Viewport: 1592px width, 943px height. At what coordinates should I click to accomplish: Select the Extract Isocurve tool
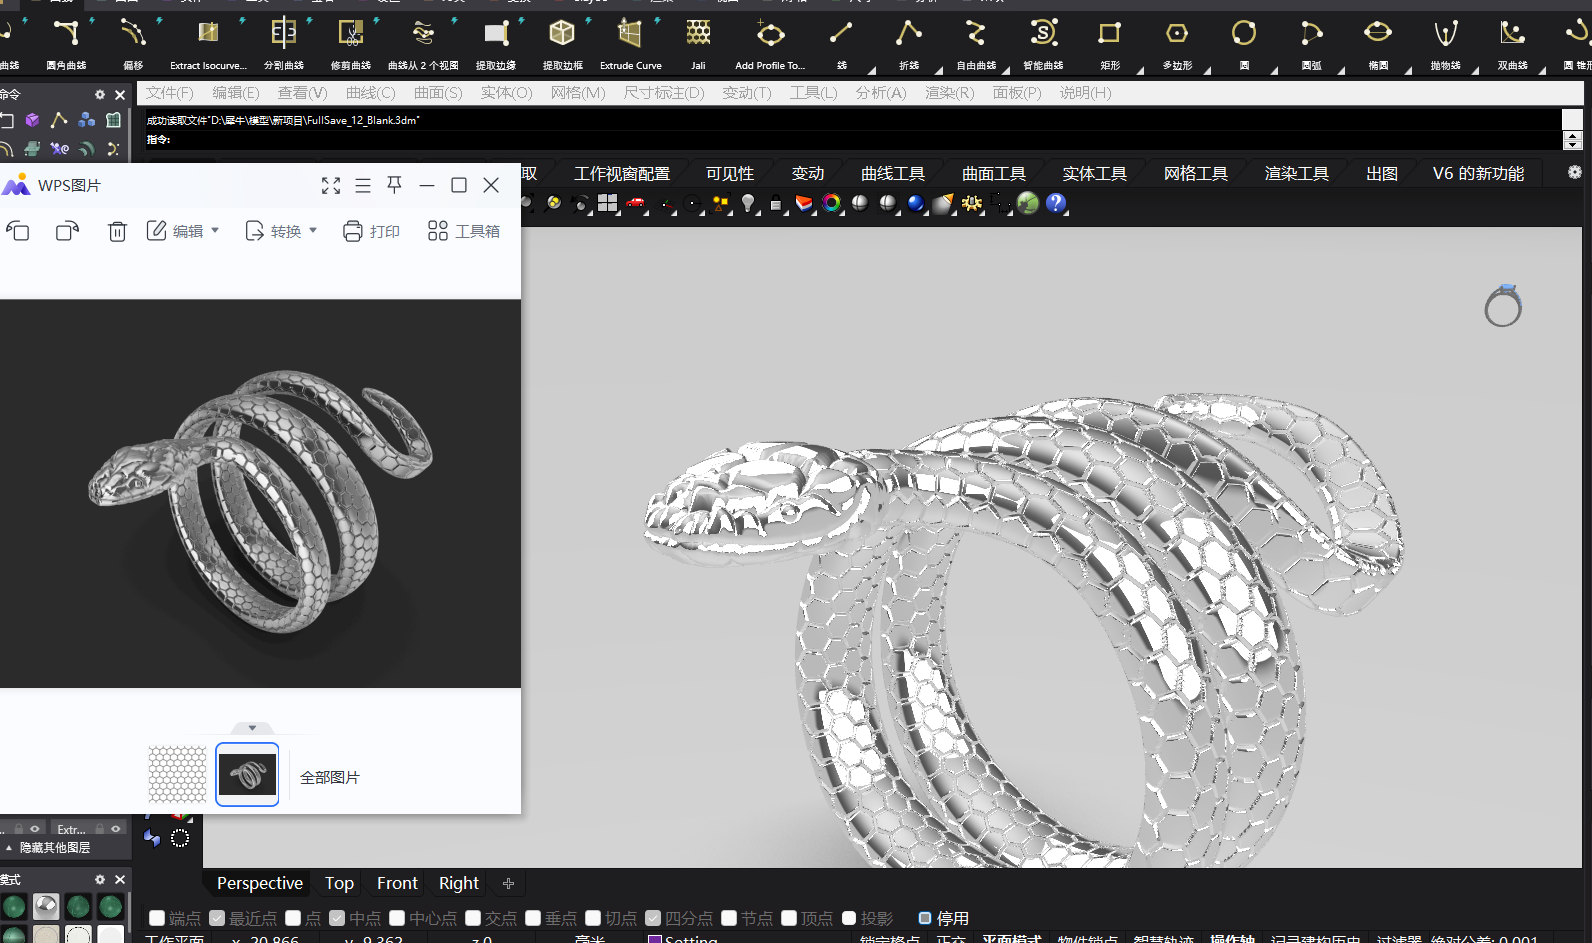pos(208,35)
